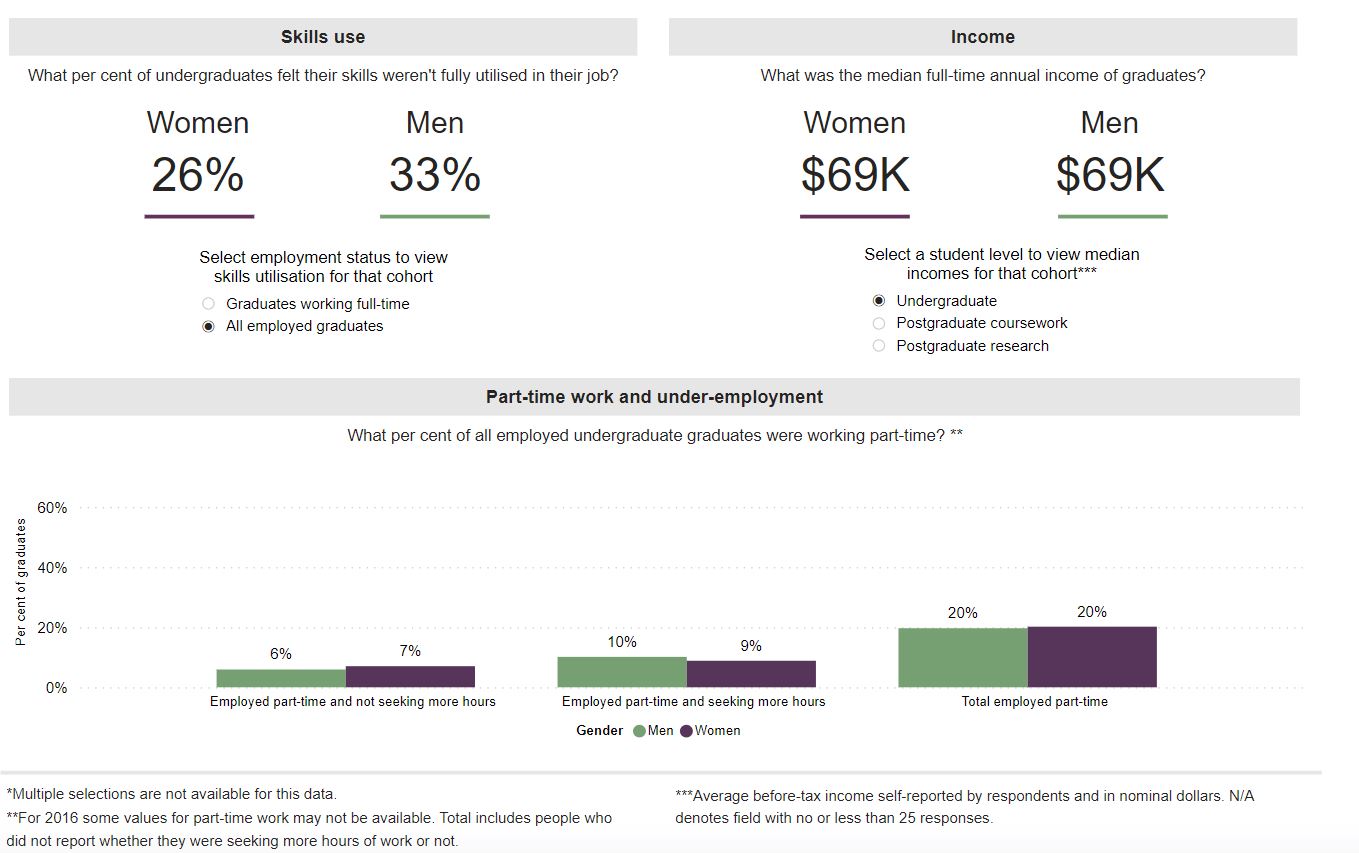The height and width of the screenshot is (853, 1359).
Task: Click Part-time work and under-employment header
Action: point(654,397)
